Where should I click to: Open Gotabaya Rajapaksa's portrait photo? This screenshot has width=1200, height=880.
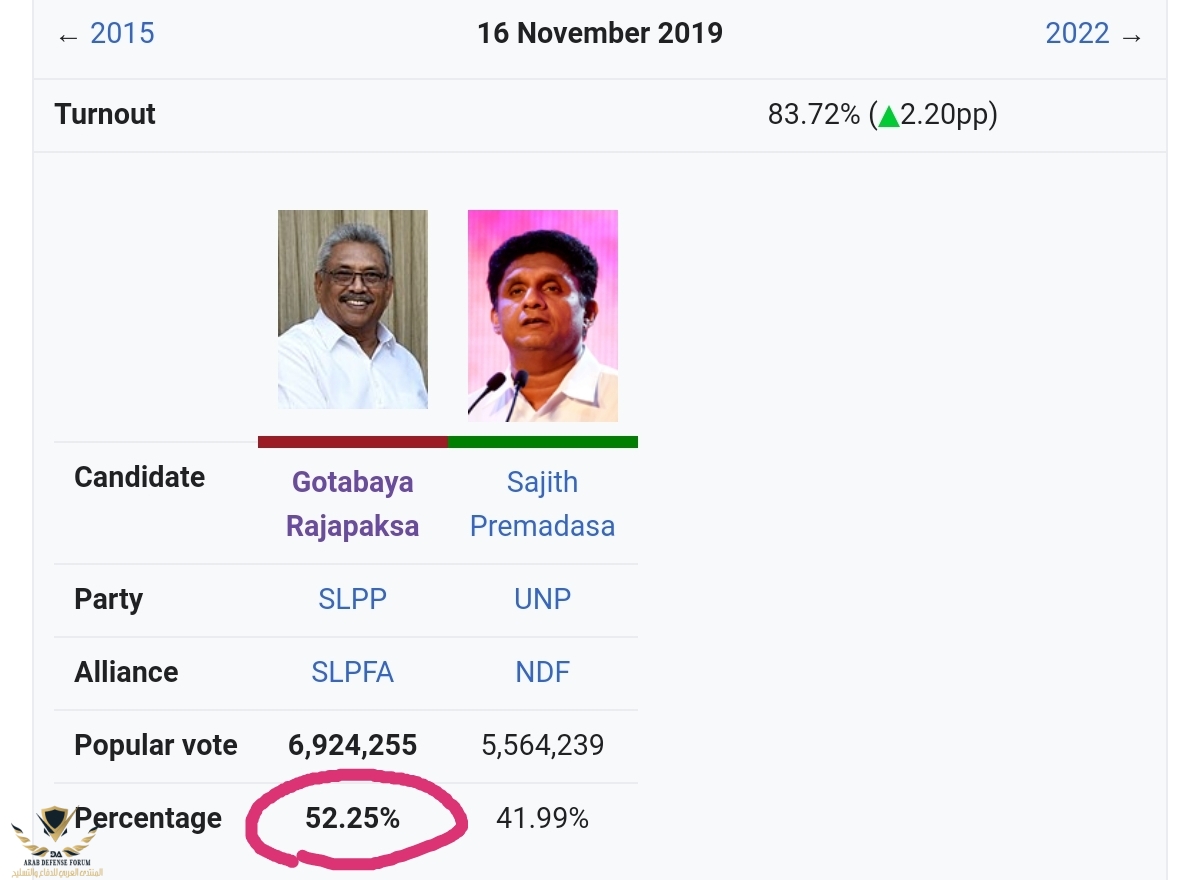tap(353, 309)
